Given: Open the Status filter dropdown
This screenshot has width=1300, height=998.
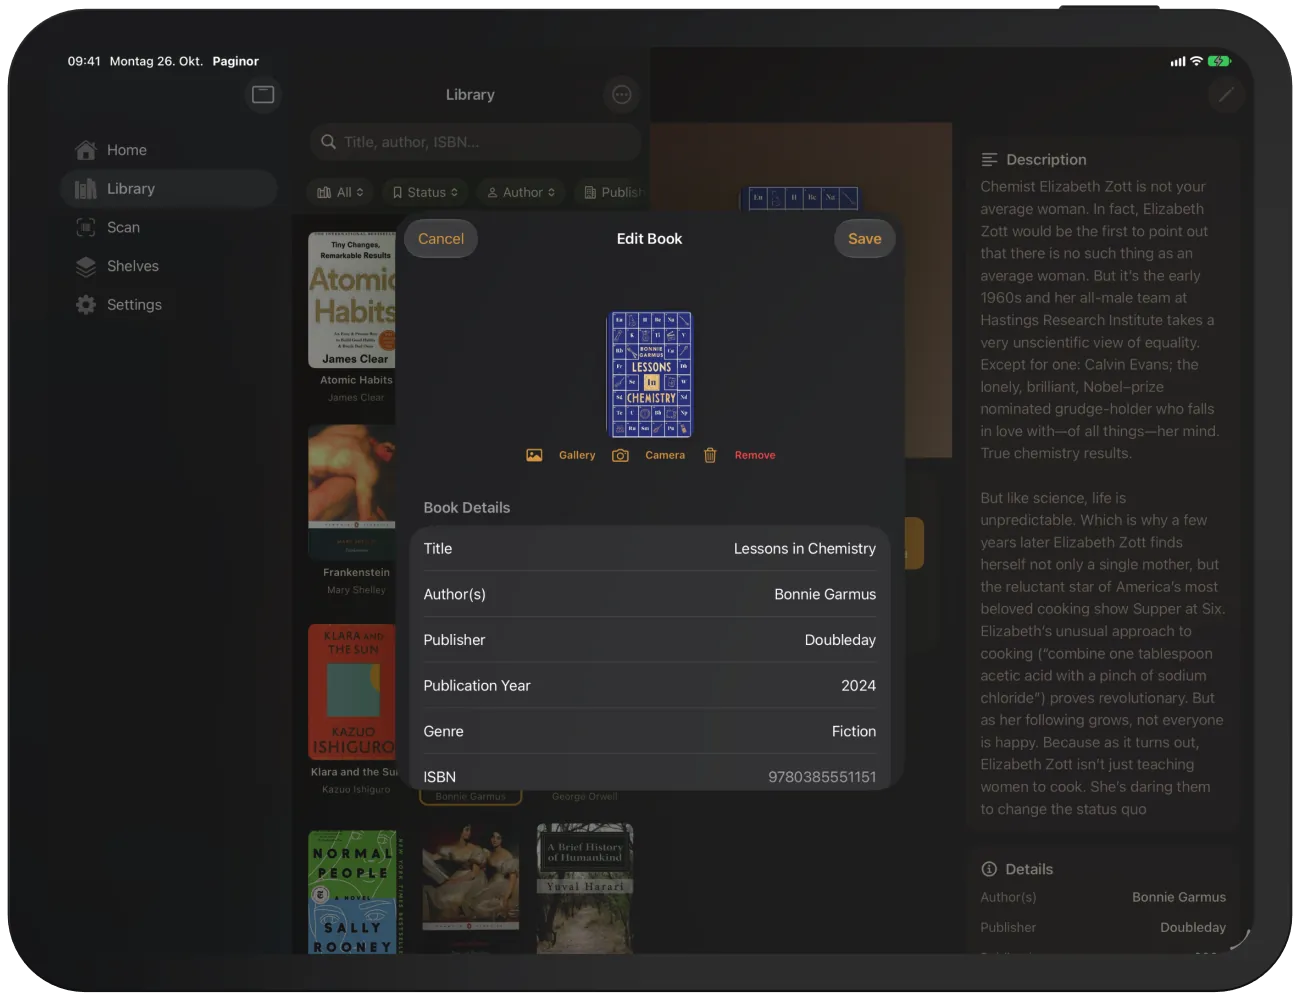Looking at the screenshot, I should click(425, 193).
